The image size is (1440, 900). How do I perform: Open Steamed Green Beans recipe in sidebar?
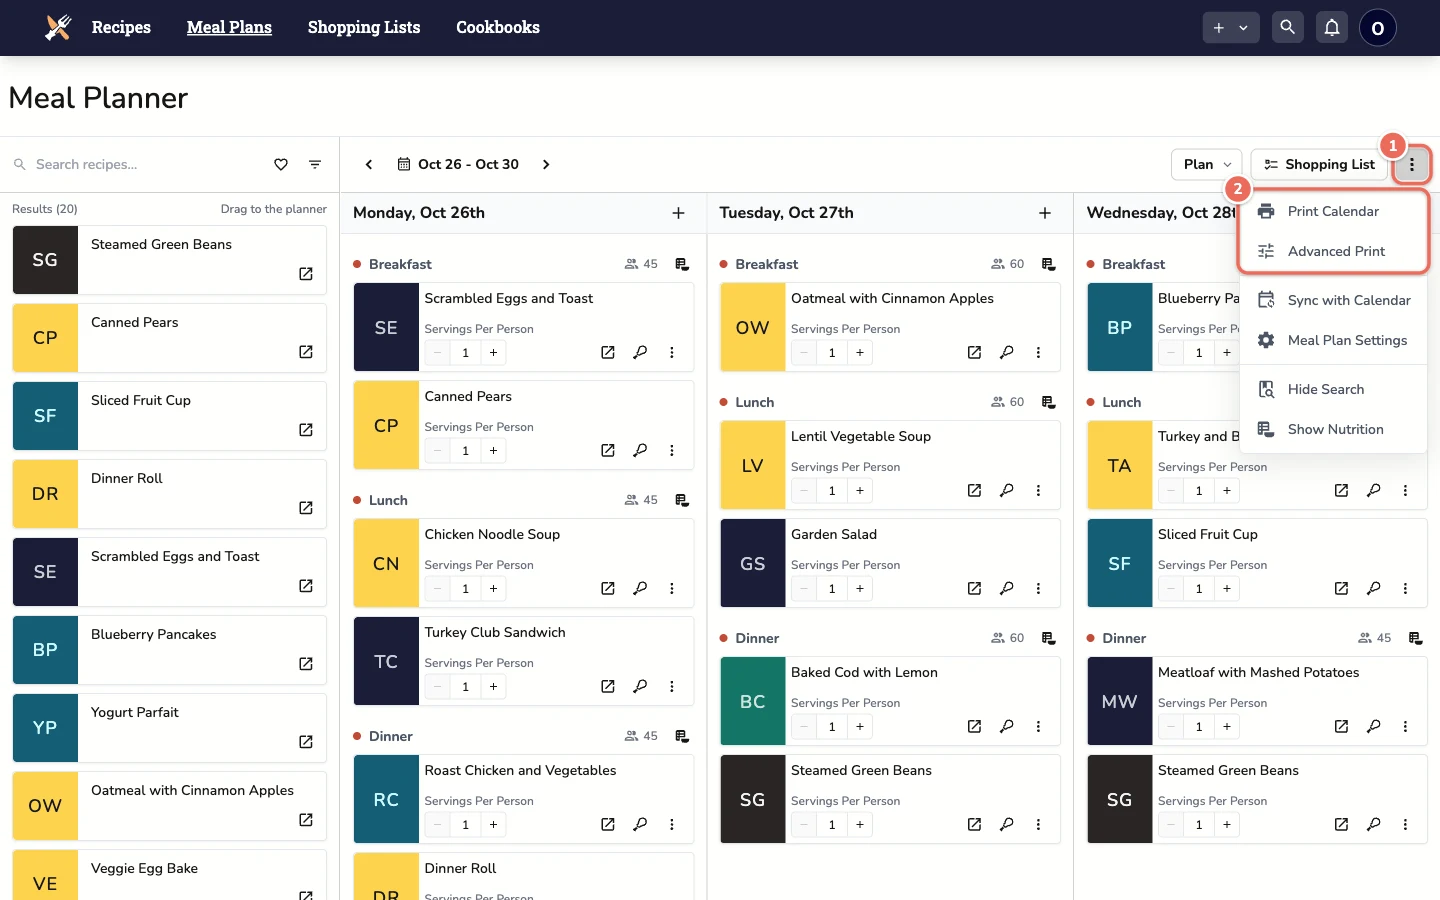[x=306, y=274]
